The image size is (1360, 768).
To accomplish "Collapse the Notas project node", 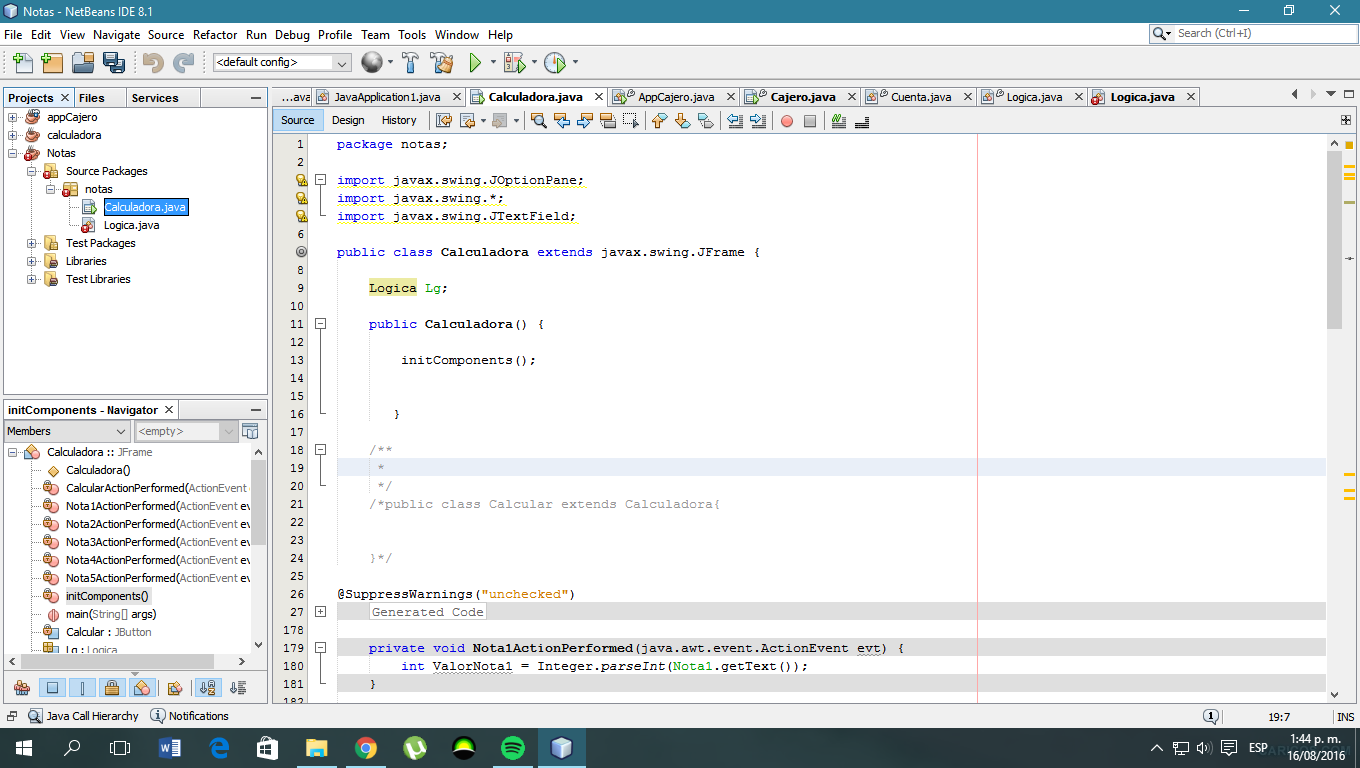I will [x=13, y=153].
